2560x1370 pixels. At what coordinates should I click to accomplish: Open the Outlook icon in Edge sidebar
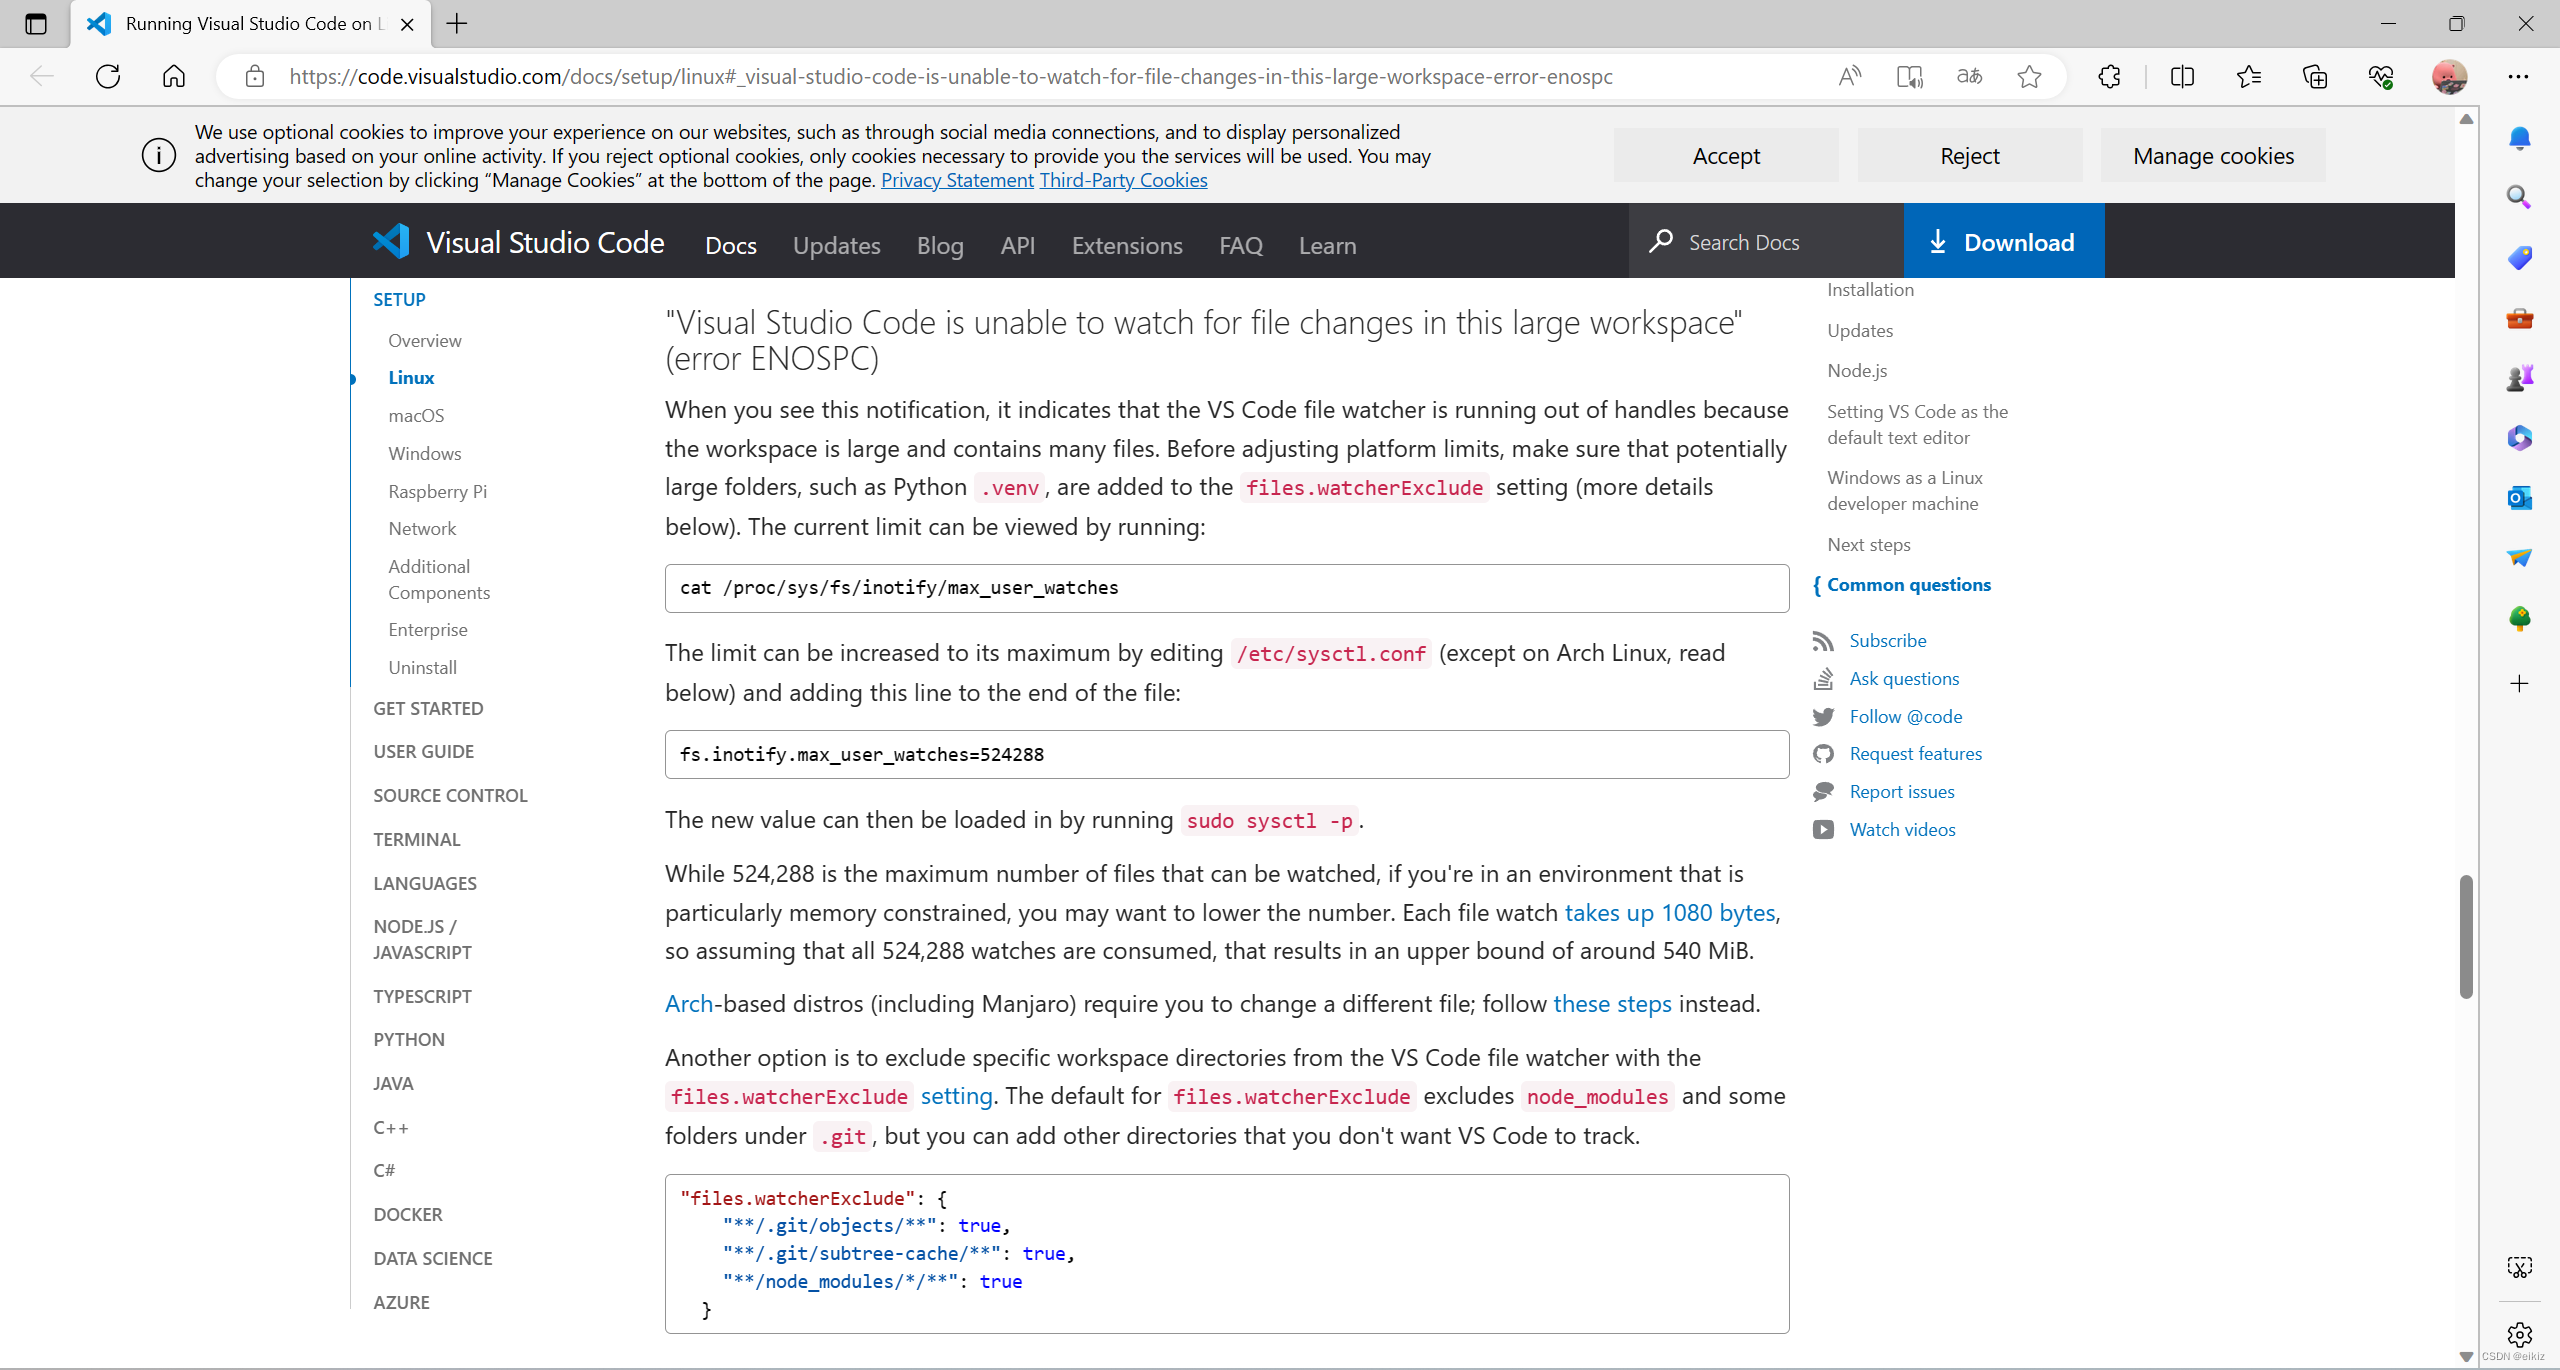click(x=2519, y=497)
